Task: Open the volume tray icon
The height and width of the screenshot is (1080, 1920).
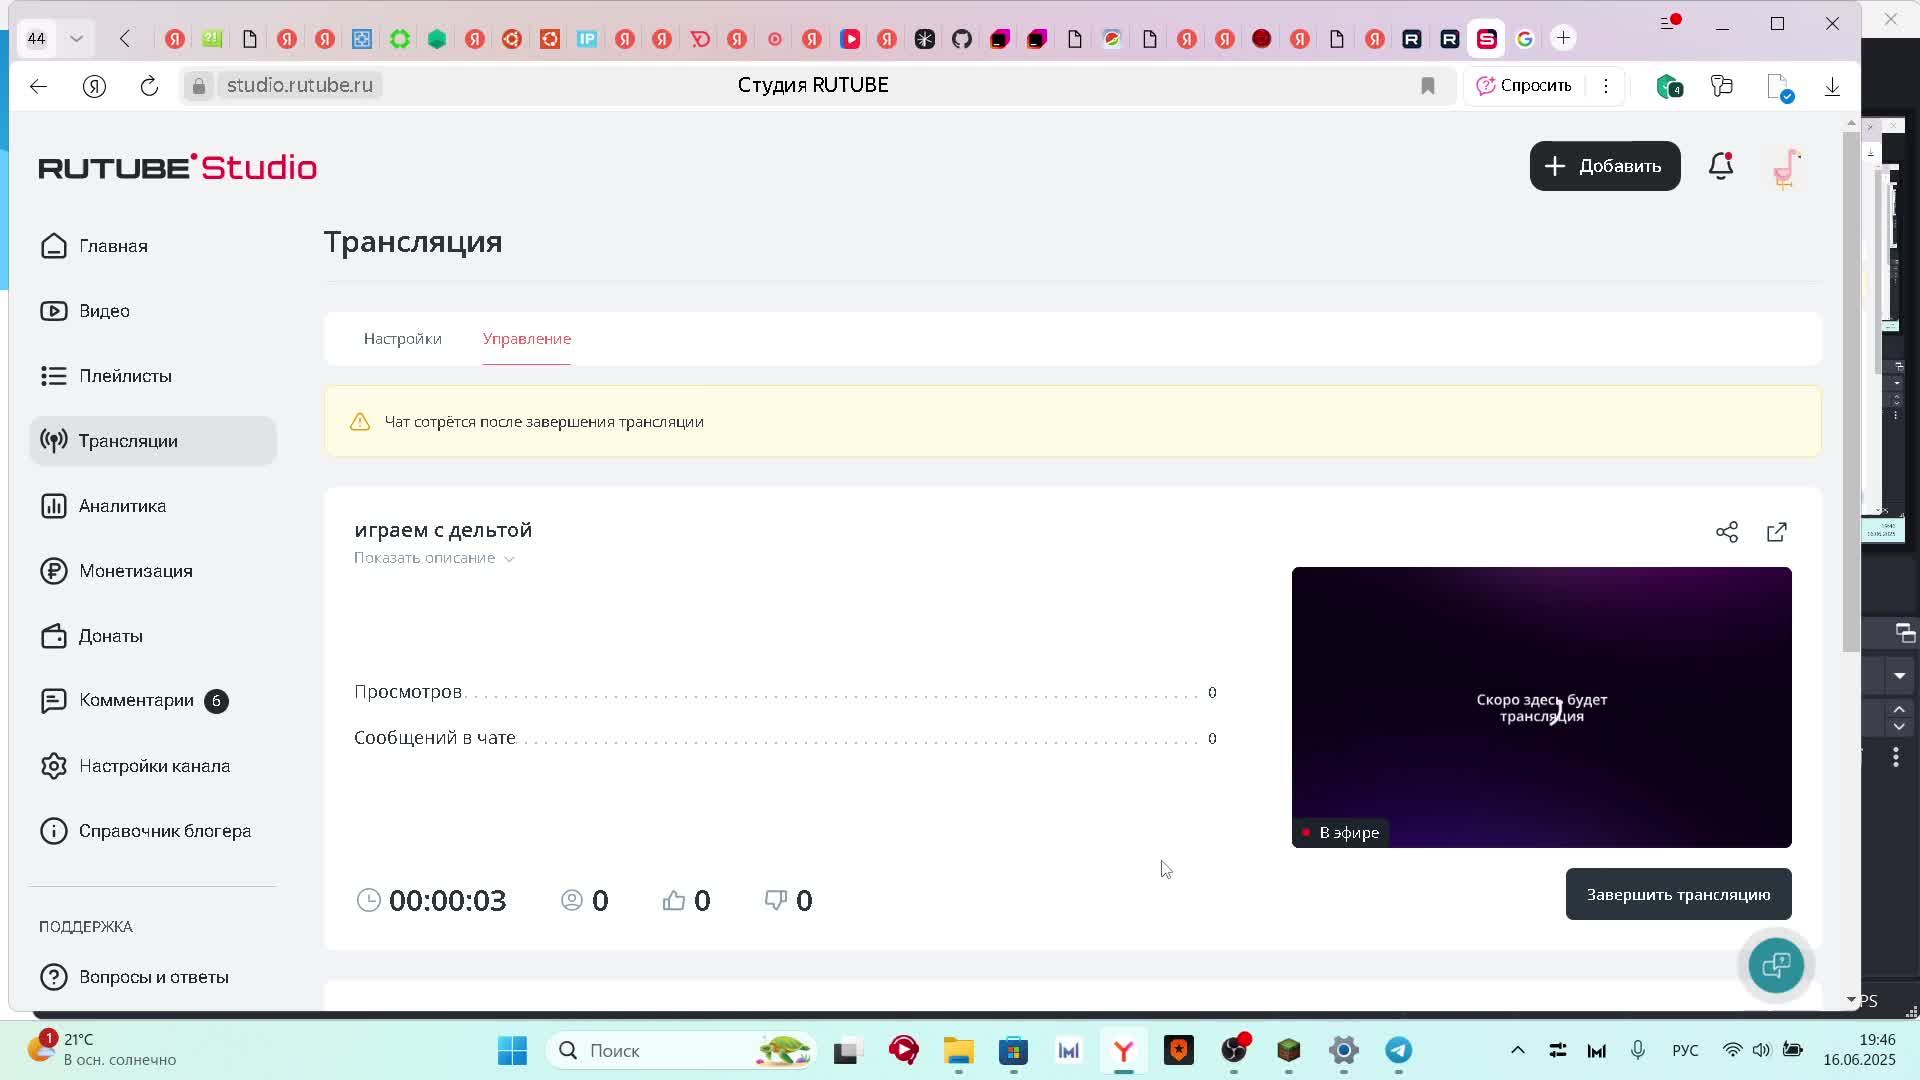Action: coord(1761,1050)
